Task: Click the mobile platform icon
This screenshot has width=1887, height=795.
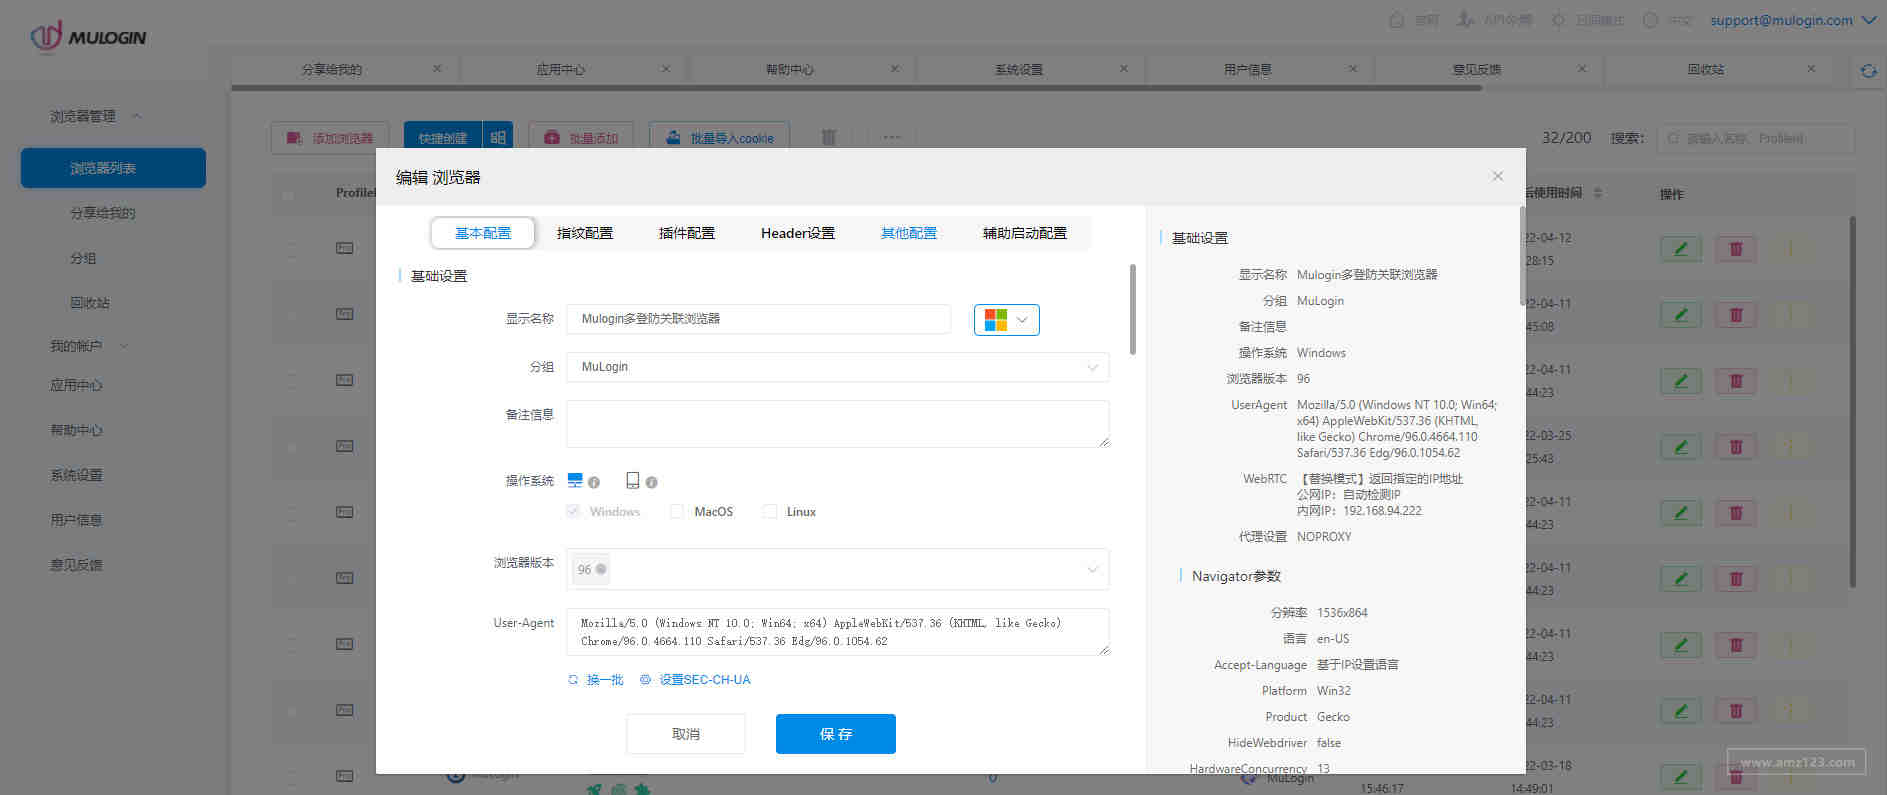Action: (633, 481)
